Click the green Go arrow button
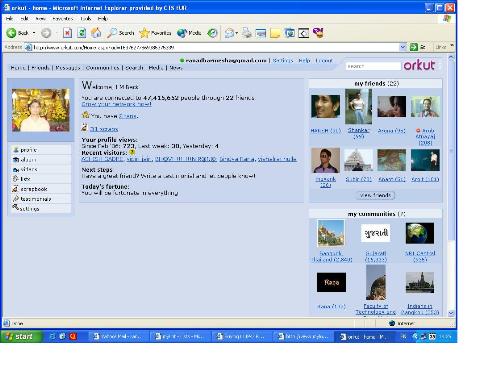500x375 pixels. point(414,47)
